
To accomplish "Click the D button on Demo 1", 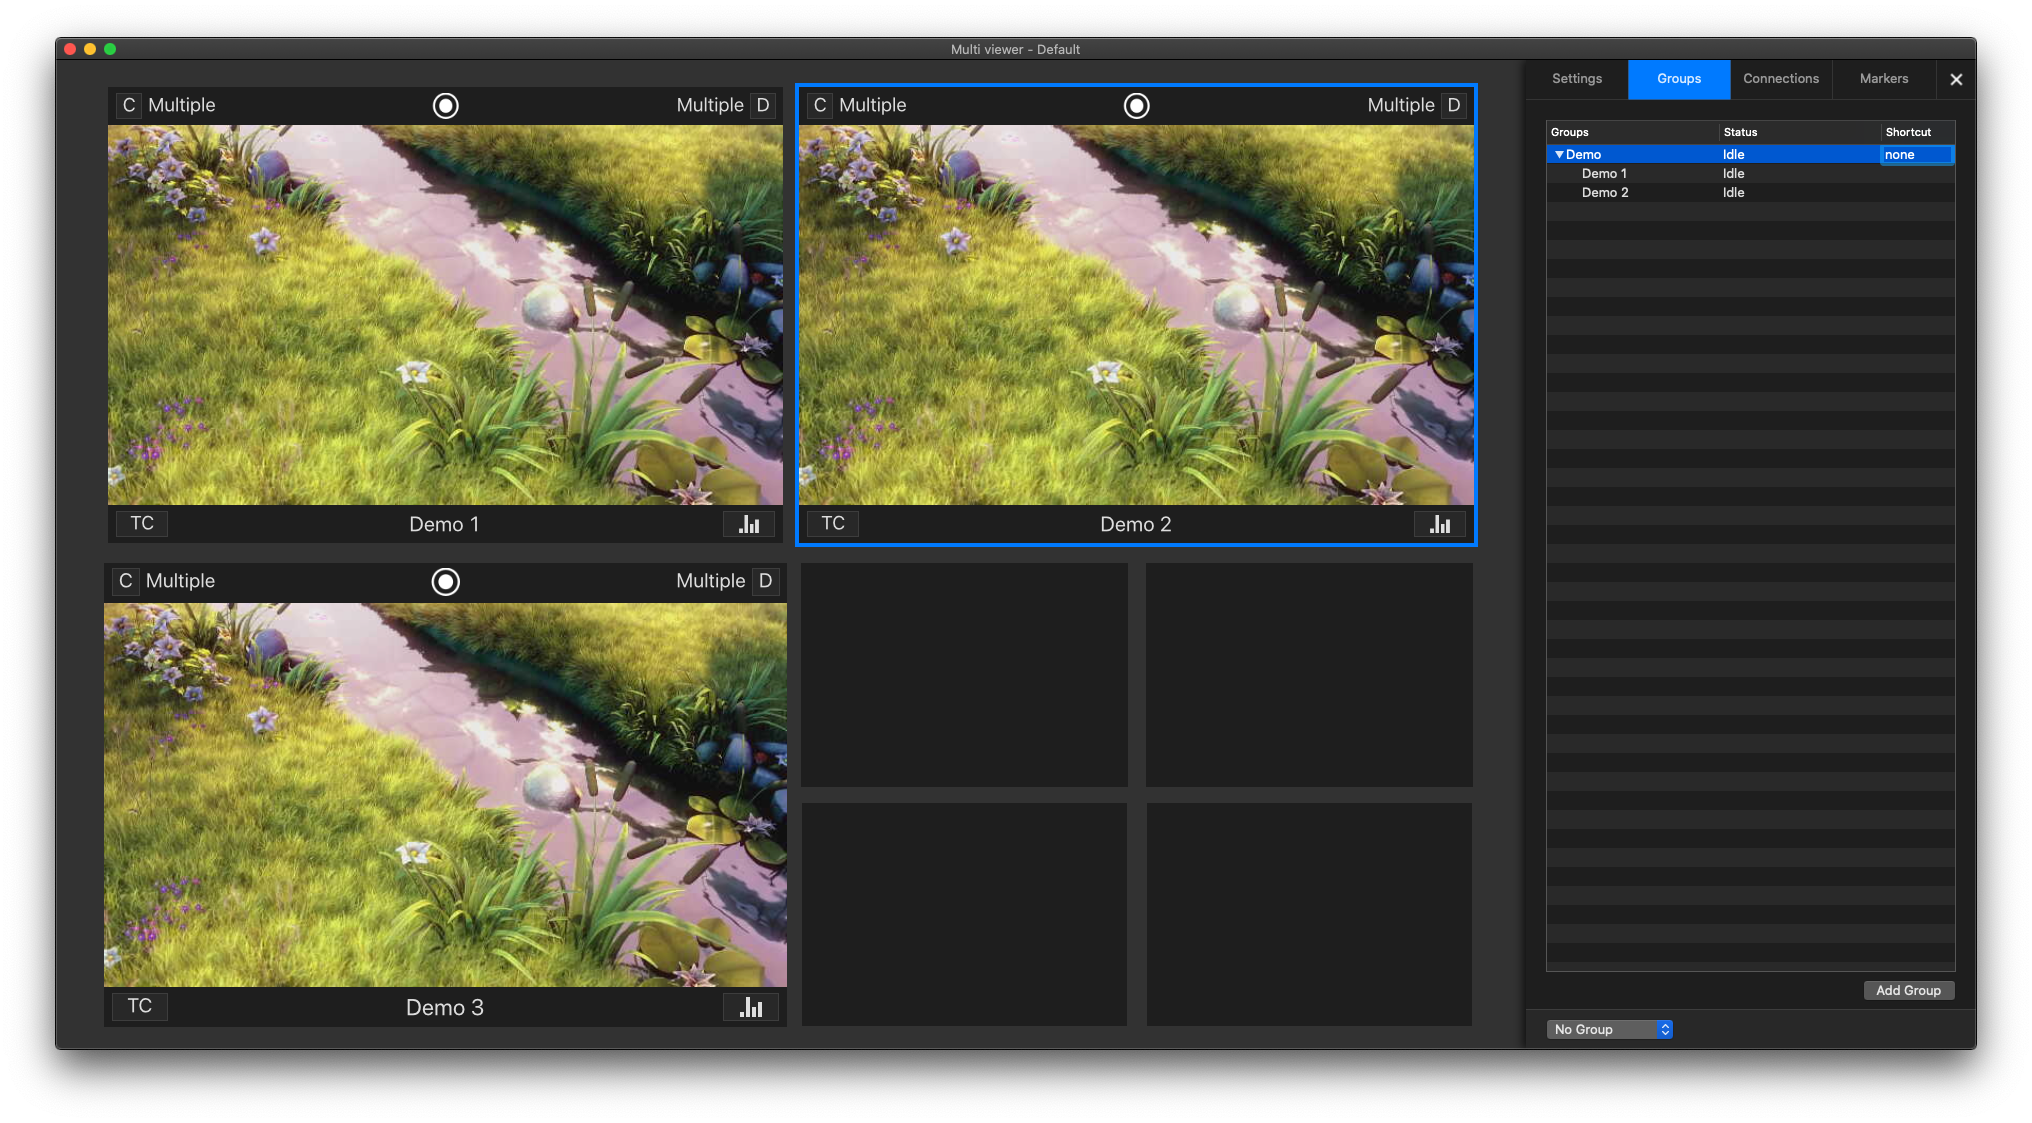I will (x=763, y=105).
